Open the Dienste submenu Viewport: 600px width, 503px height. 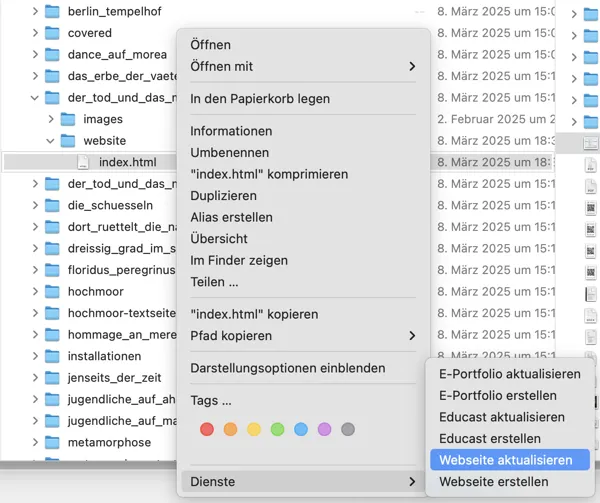click(303, 482)
